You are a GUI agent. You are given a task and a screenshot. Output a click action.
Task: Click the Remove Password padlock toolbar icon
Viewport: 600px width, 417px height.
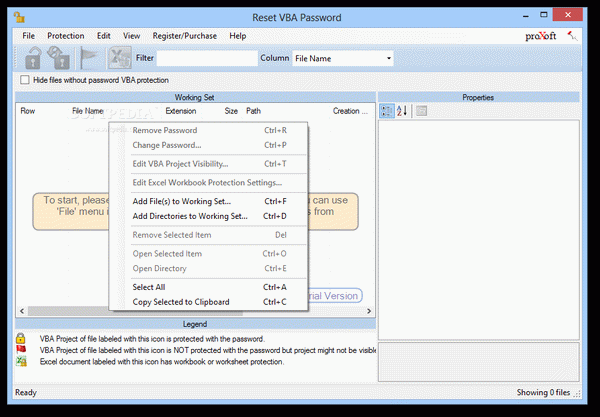pos(33,58)
